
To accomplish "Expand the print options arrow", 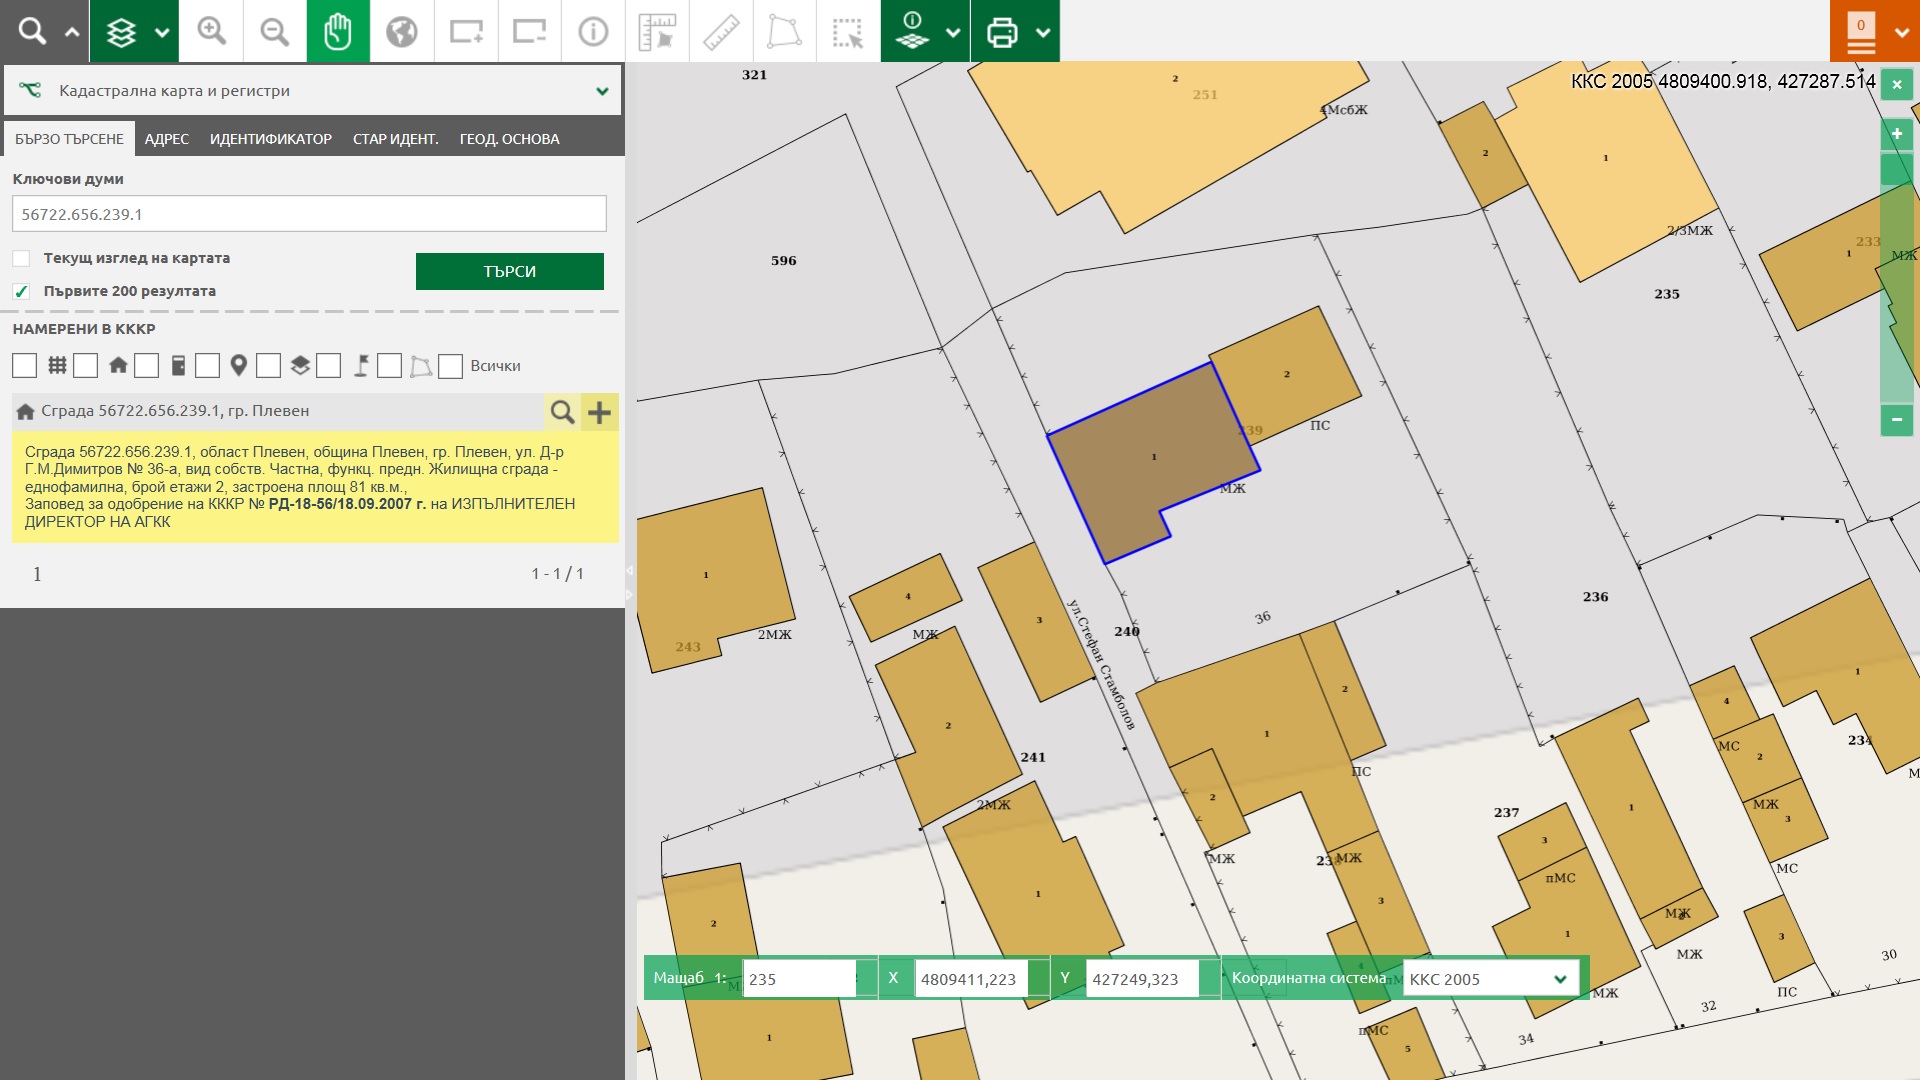I will tap(1043, 31).
